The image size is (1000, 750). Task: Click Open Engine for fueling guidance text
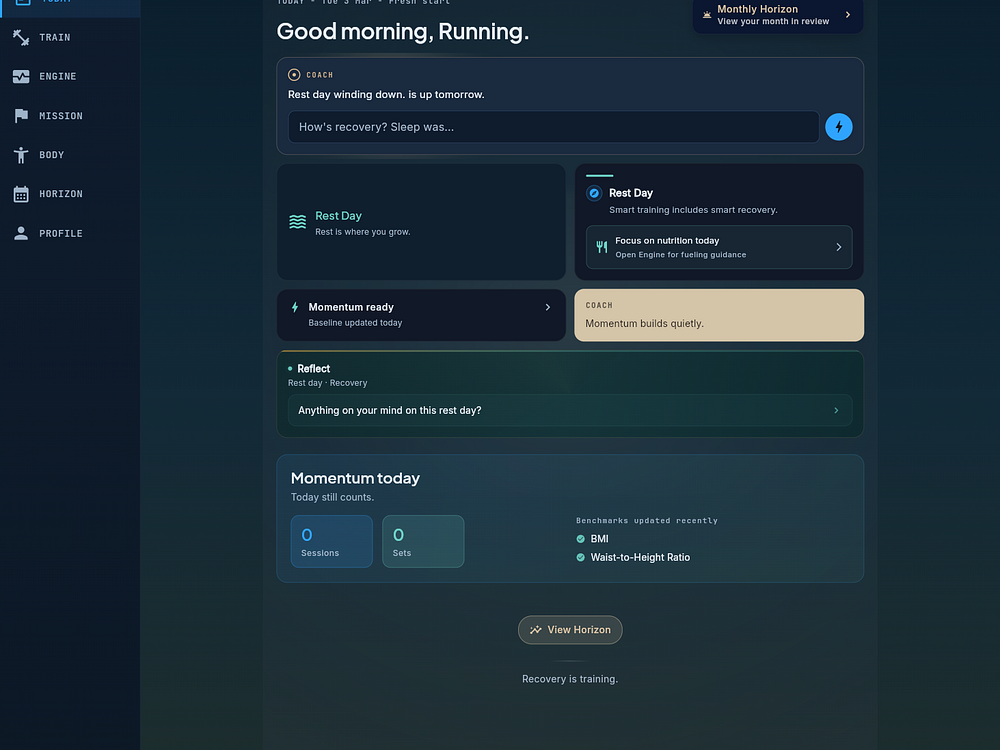(x=680, y=255)
